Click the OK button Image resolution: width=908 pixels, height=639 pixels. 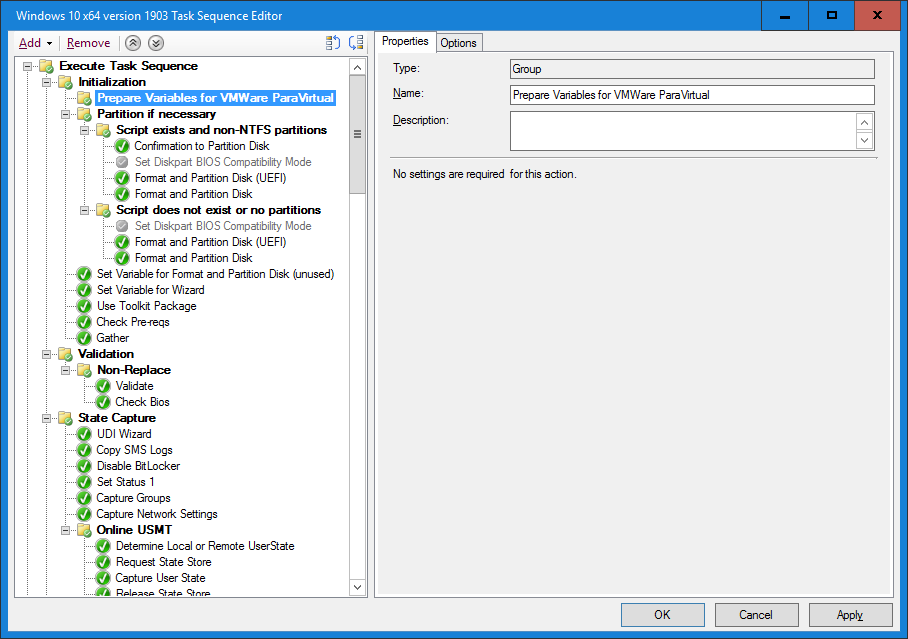[x=662, y=615]
